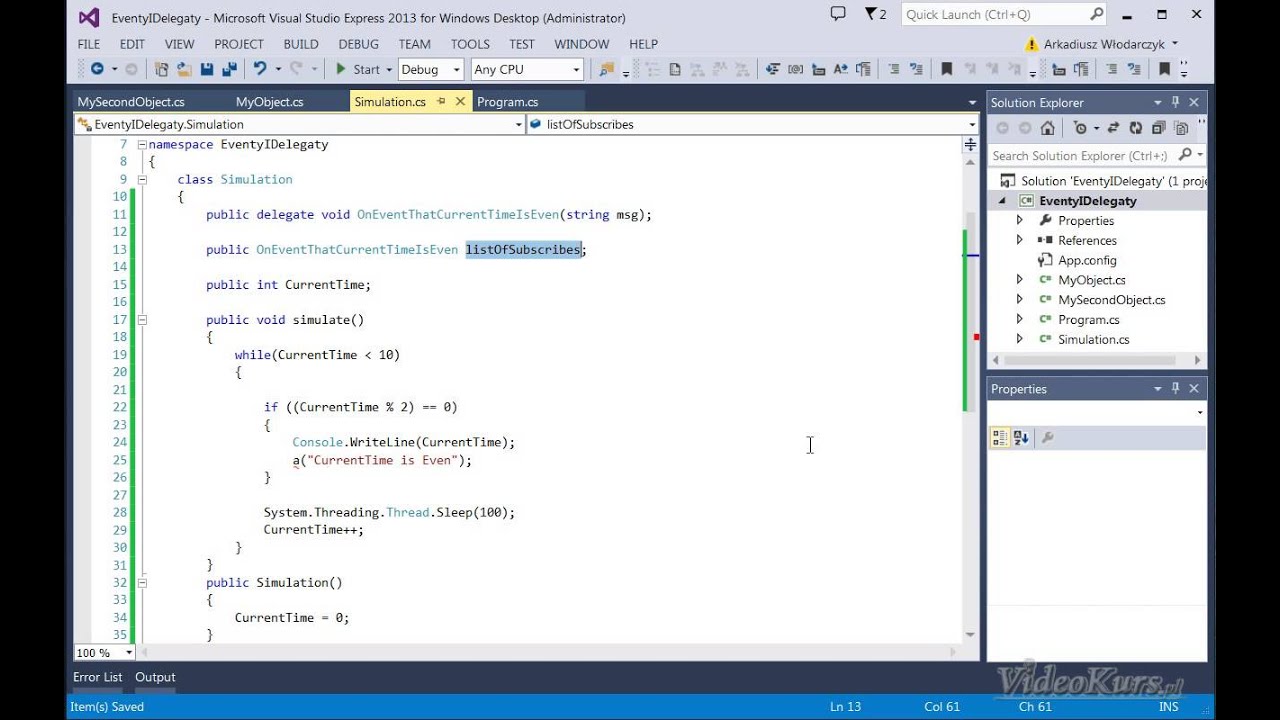Click the Quick Launch search box

[1004, 14]
